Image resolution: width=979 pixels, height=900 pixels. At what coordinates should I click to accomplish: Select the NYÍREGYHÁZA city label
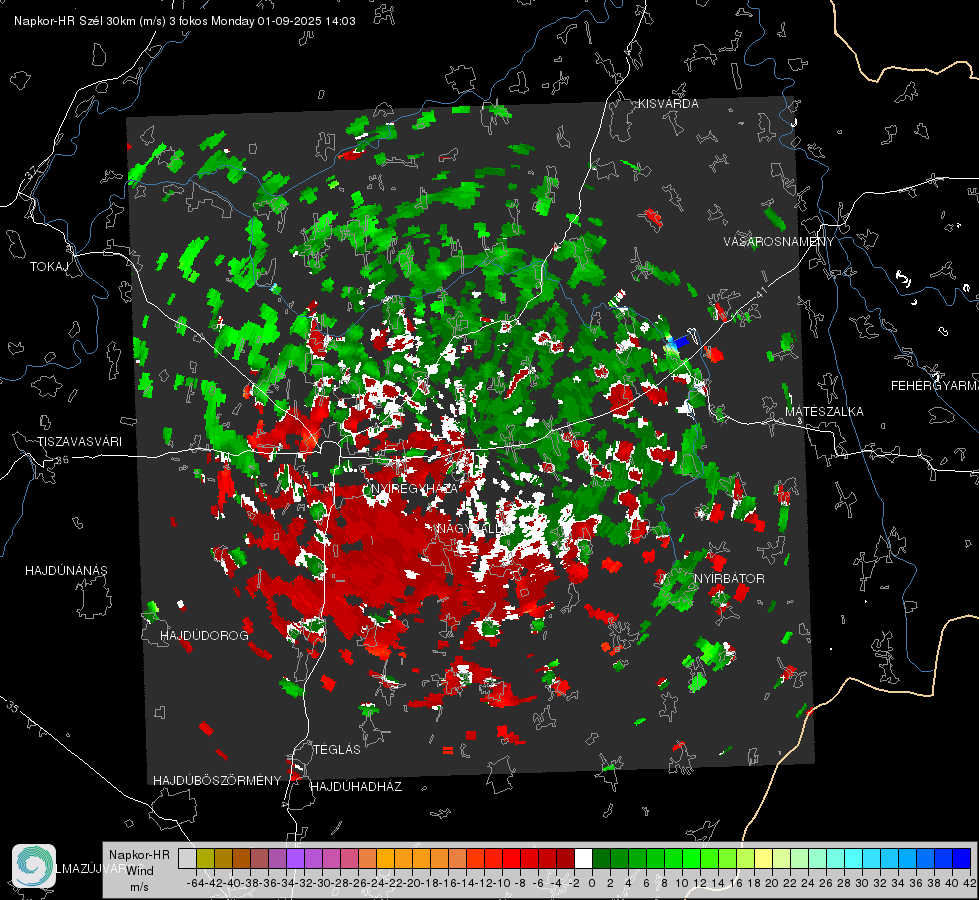[x=415, y=488]
